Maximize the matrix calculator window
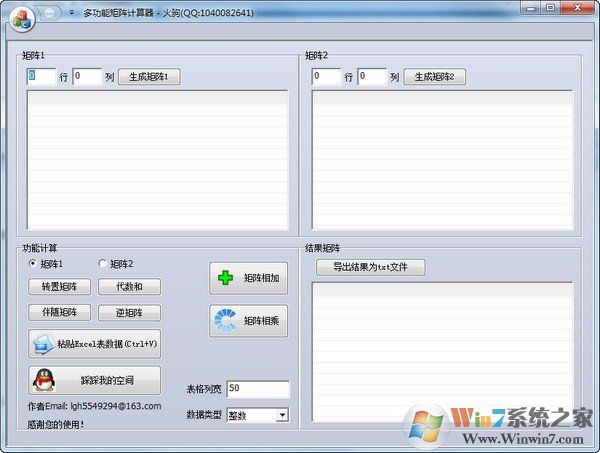600x453 pixels. point(550,8)
